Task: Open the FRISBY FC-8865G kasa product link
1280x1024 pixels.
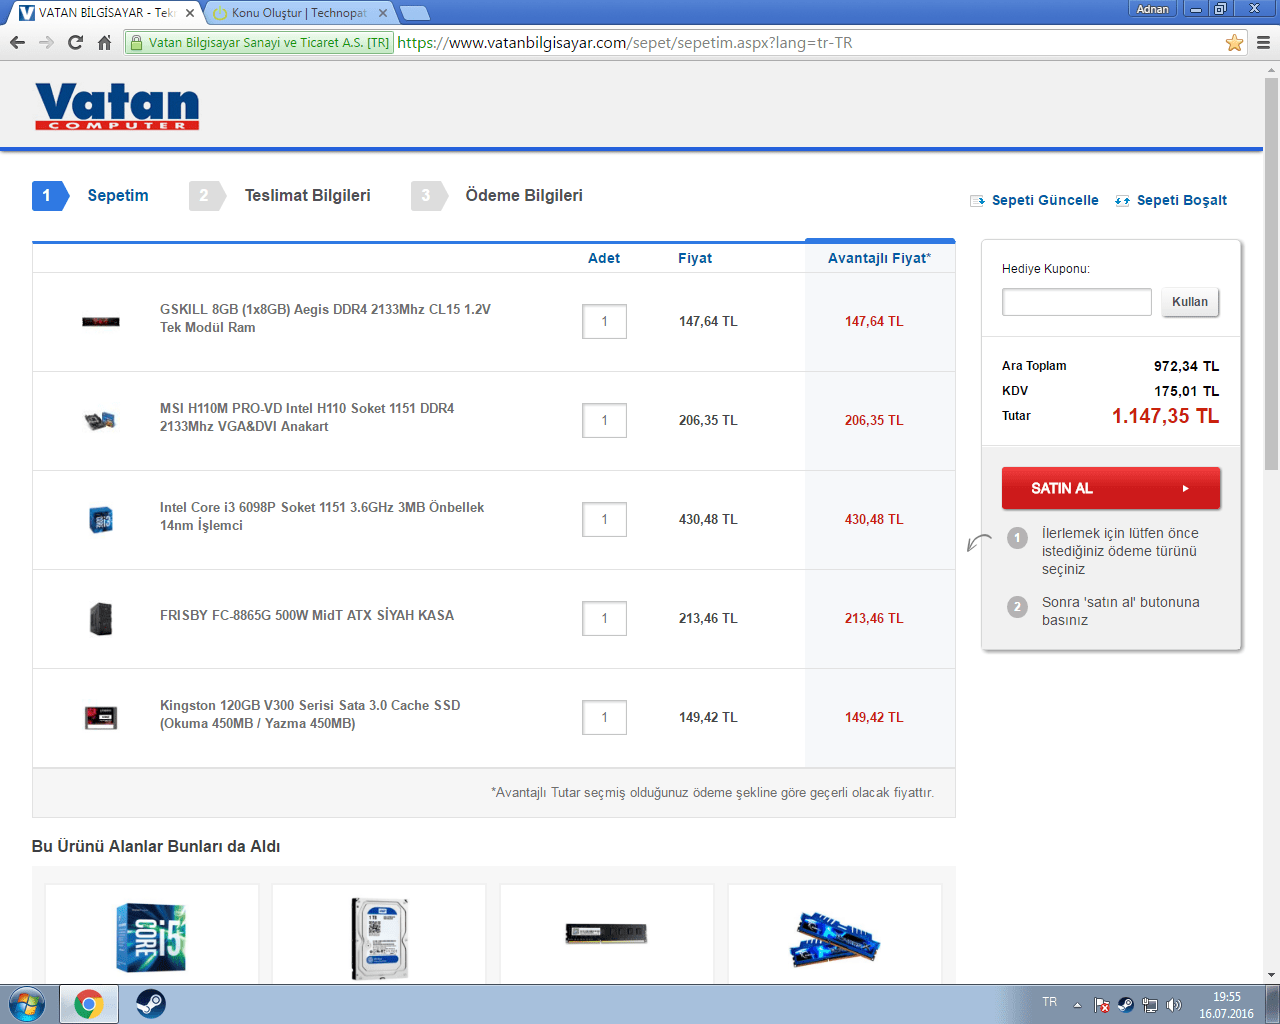Action: click(x=307, y=615)
